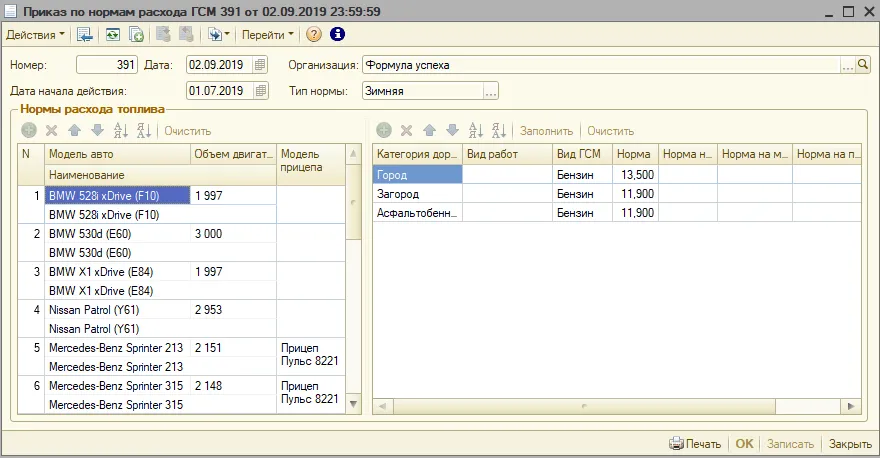Click the Вид ГСМ column header
Image resolution: width=880 pixels, height=458 pixels.
tap(582, 154)
